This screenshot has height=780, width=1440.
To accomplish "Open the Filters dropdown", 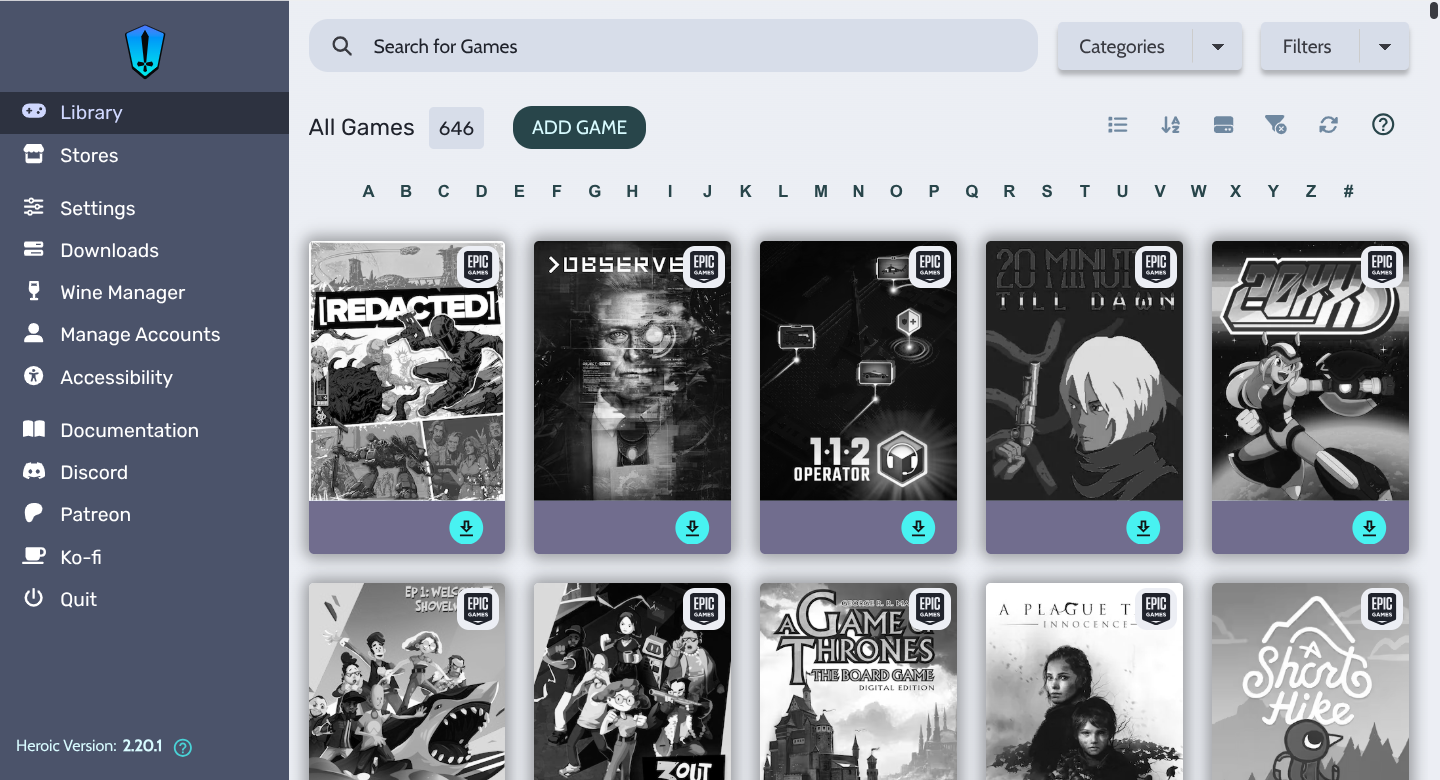I will (1307, 47).
